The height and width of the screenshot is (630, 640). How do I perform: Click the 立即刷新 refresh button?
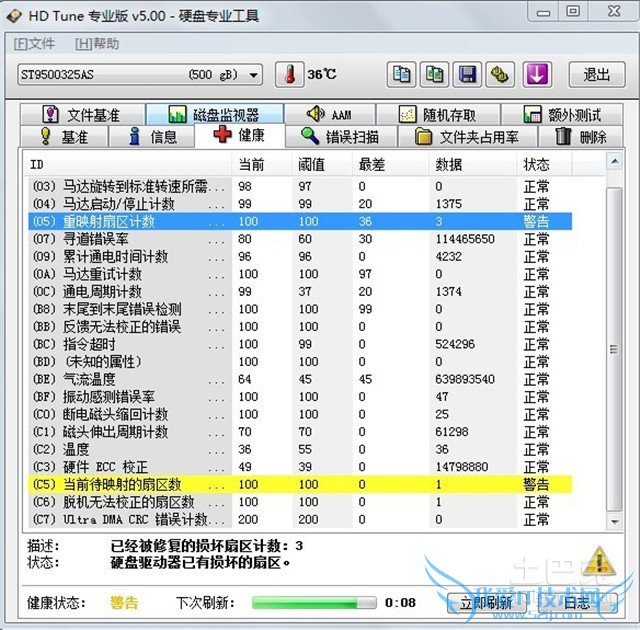(486, 603)
